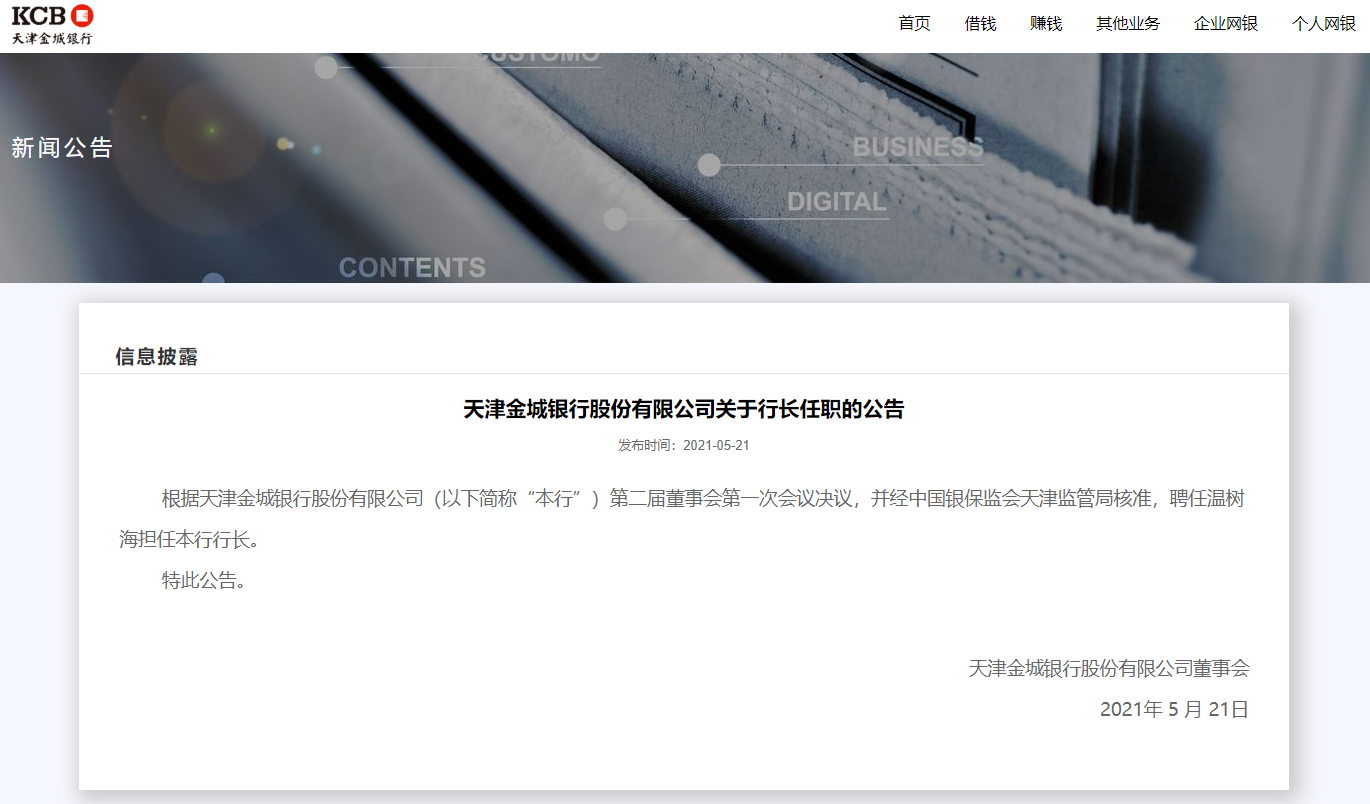Select the 信息披露 section heading
Image resolution: width=1370 pixels, height=804 pixels.
click(x=157, y=357)
